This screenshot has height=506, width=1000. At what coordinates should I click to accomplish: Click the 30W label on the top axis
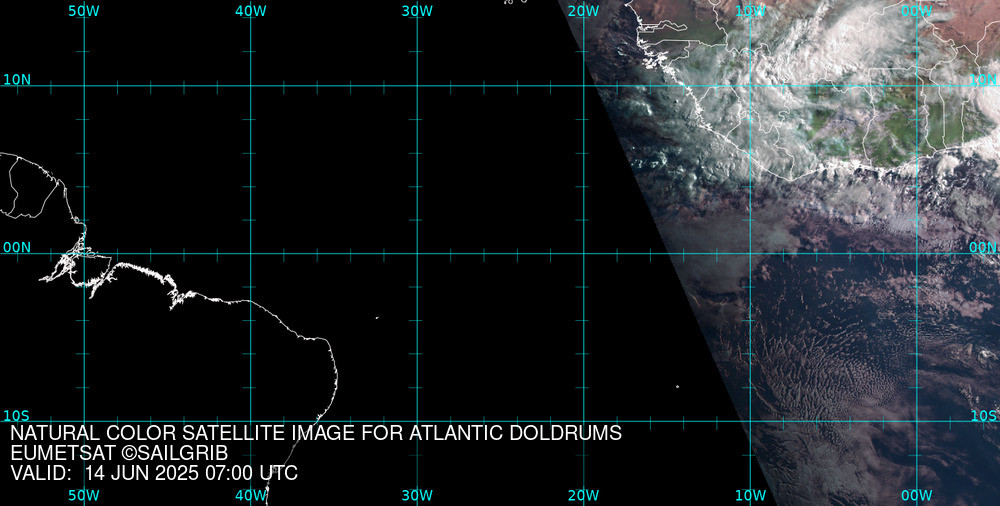417,11
